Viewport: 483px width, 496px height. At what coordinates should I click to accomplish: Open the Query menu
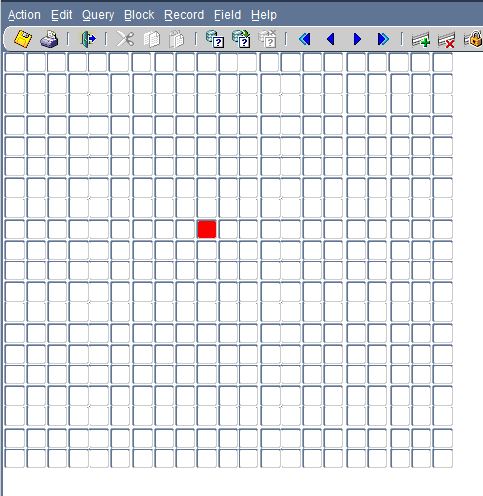[x=98, y=15]
